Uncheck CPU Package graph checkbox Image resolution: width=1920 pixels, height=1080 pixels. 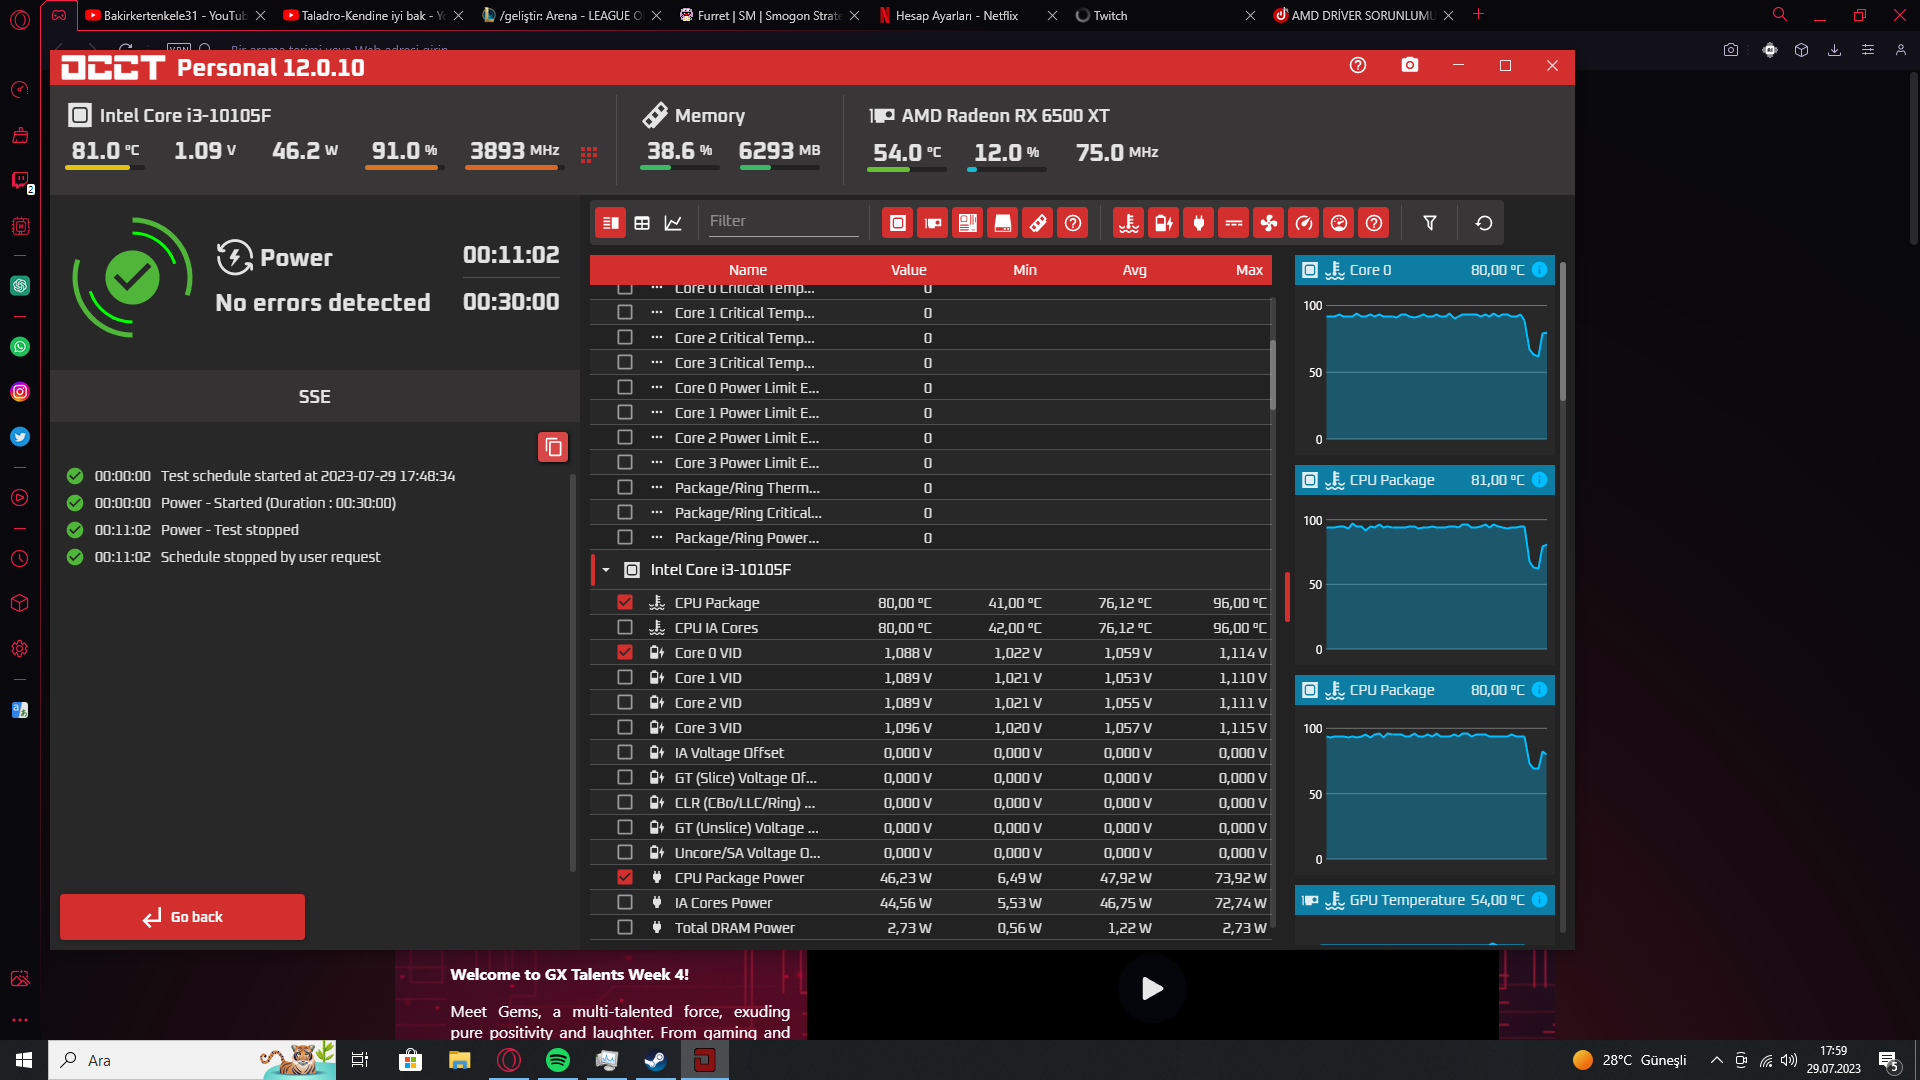click(625, 602)
